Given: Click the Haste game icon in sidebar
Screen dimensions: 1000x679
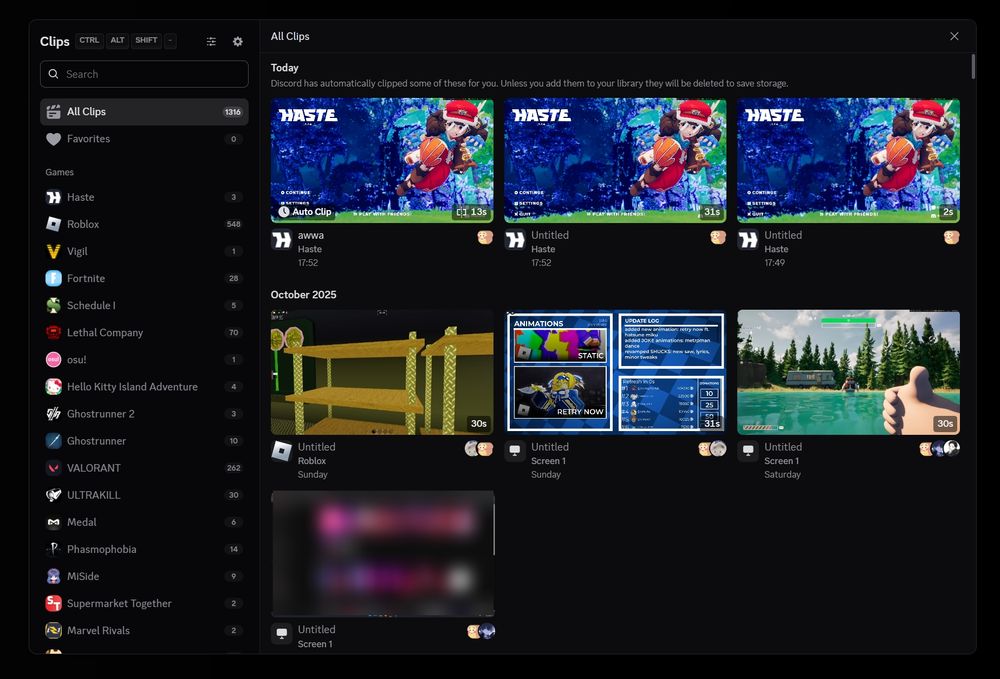Looking at the screenshot, I should [x=54, y=197].
